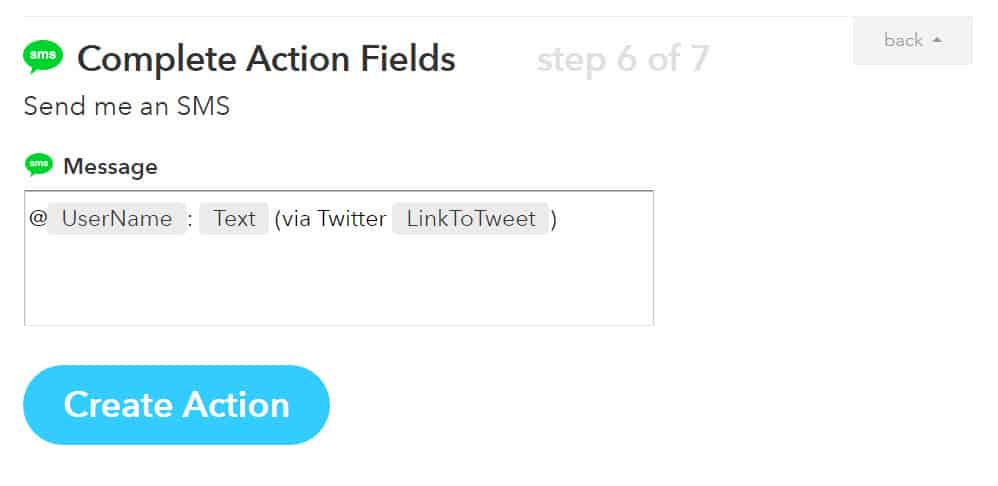Click the colon between UserName and Text
The image size is (998, 486).
[x=190, y=219]
